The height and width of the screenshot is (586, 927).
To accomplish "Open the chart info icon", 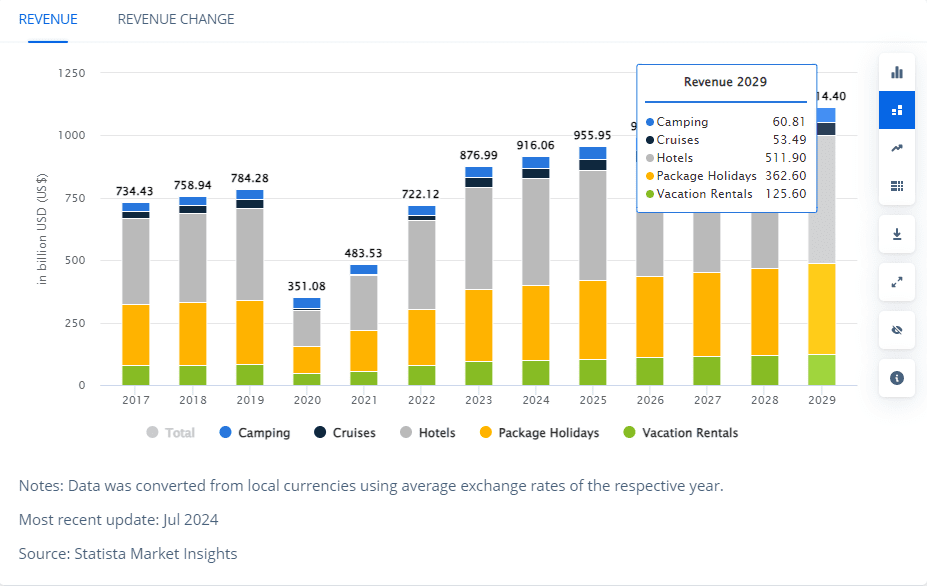I will pos(897,378).
